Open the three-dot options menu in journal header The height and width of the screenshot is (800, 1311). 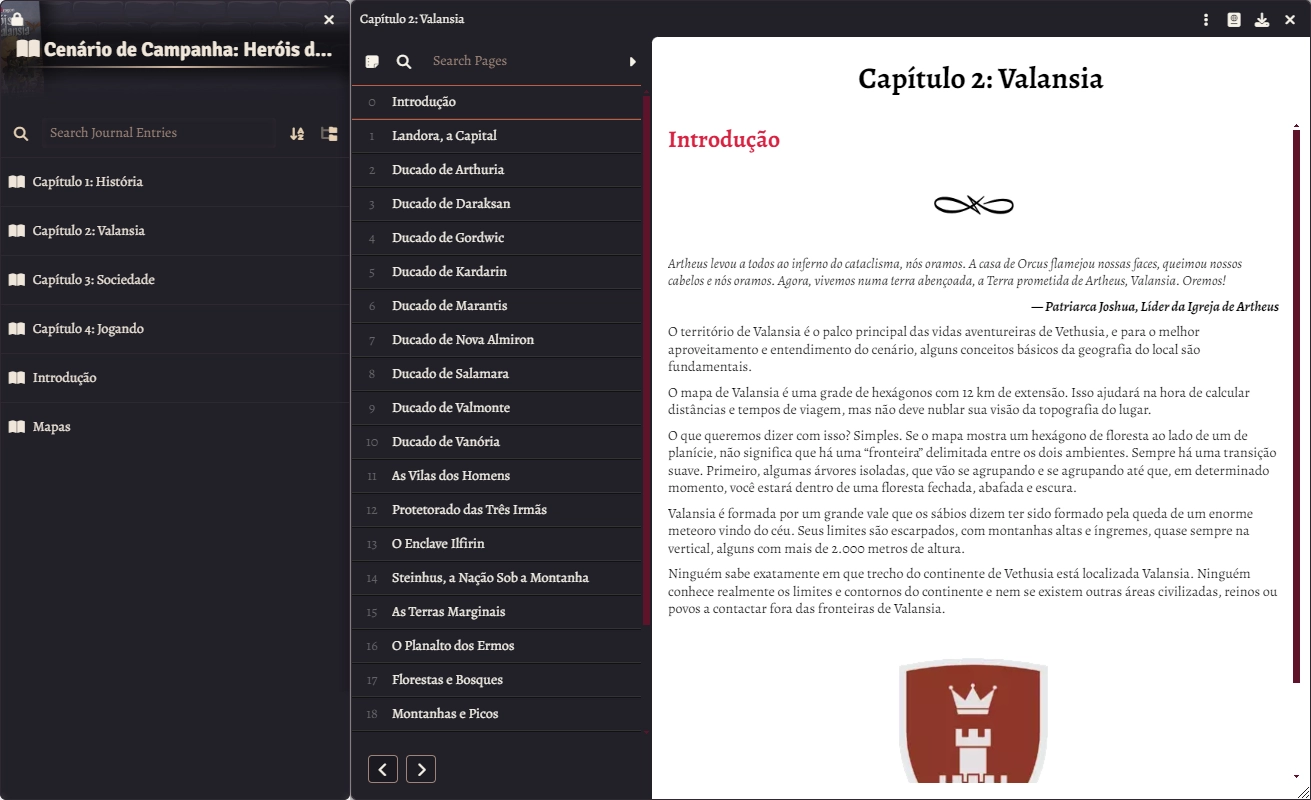click(1206, 19)
